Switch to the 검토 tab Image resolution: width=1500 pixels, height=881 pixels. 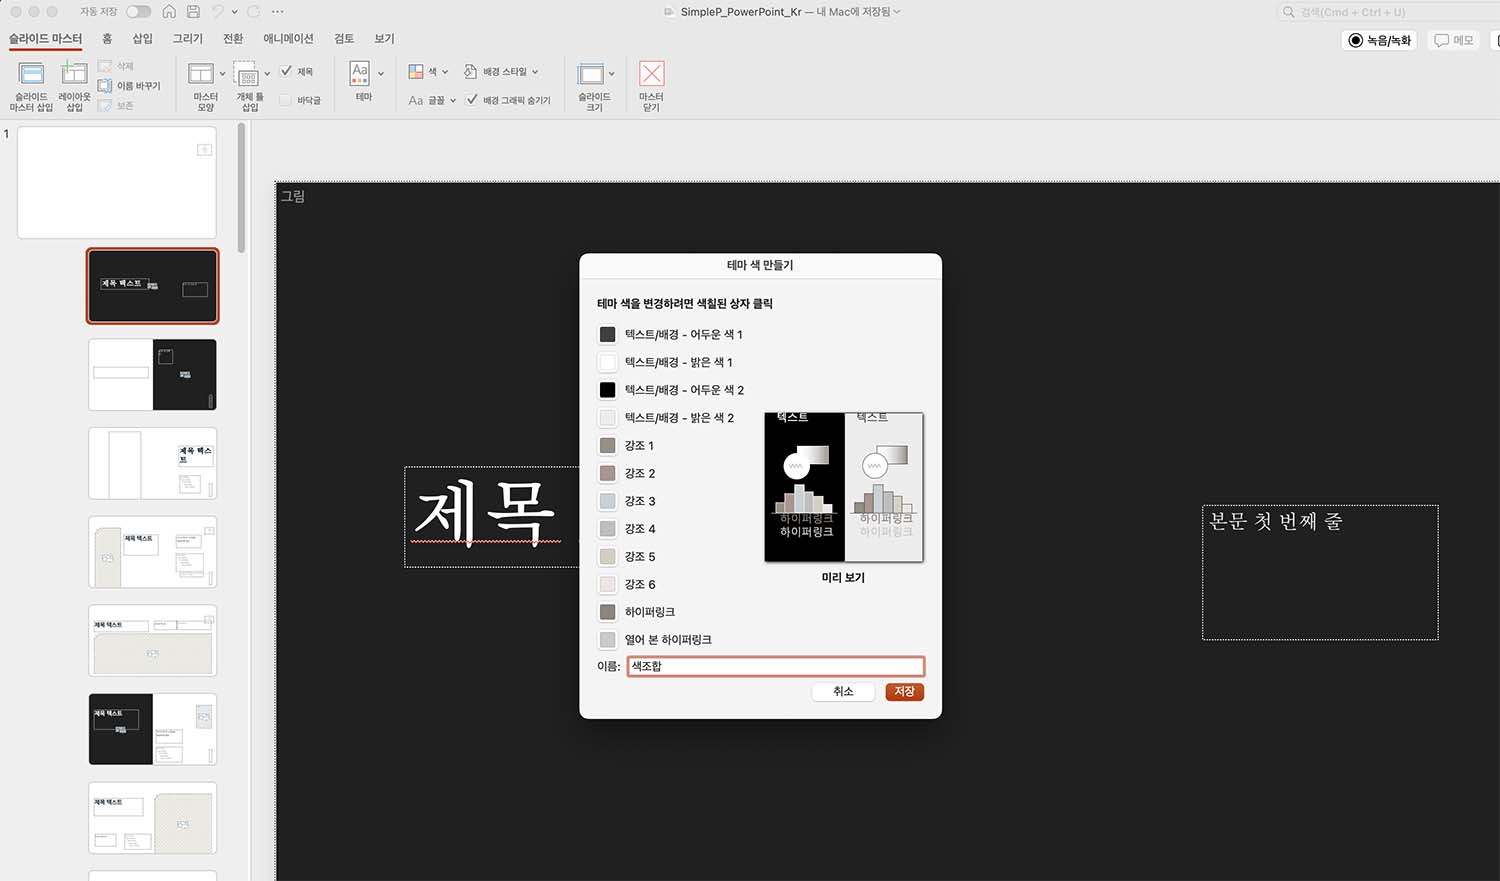(x=344, y=38)
